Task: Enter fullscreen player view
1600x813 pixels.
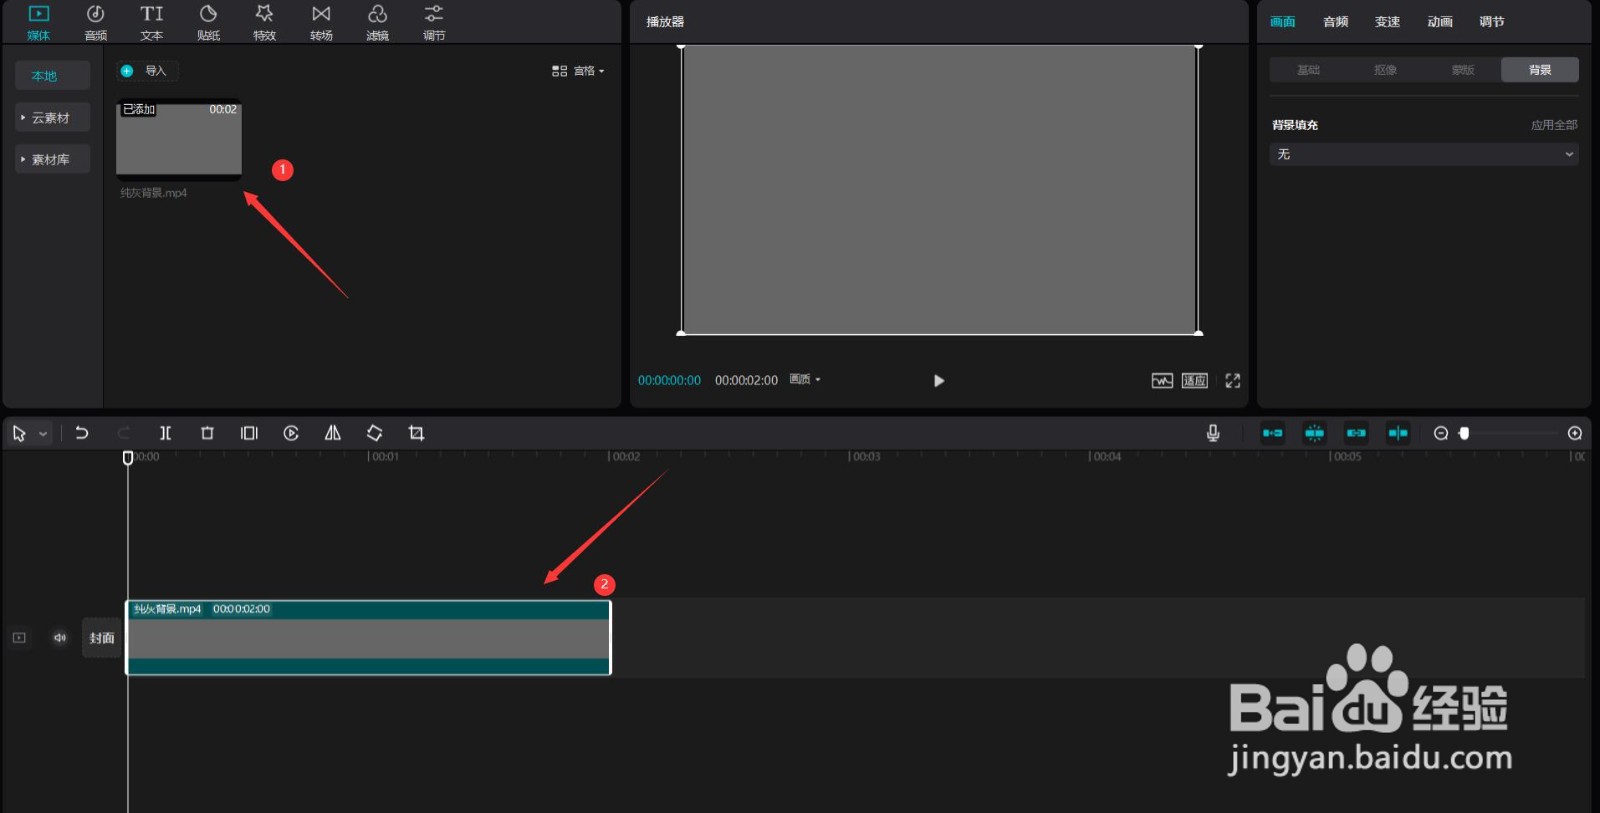Action: click(1233, 381)
